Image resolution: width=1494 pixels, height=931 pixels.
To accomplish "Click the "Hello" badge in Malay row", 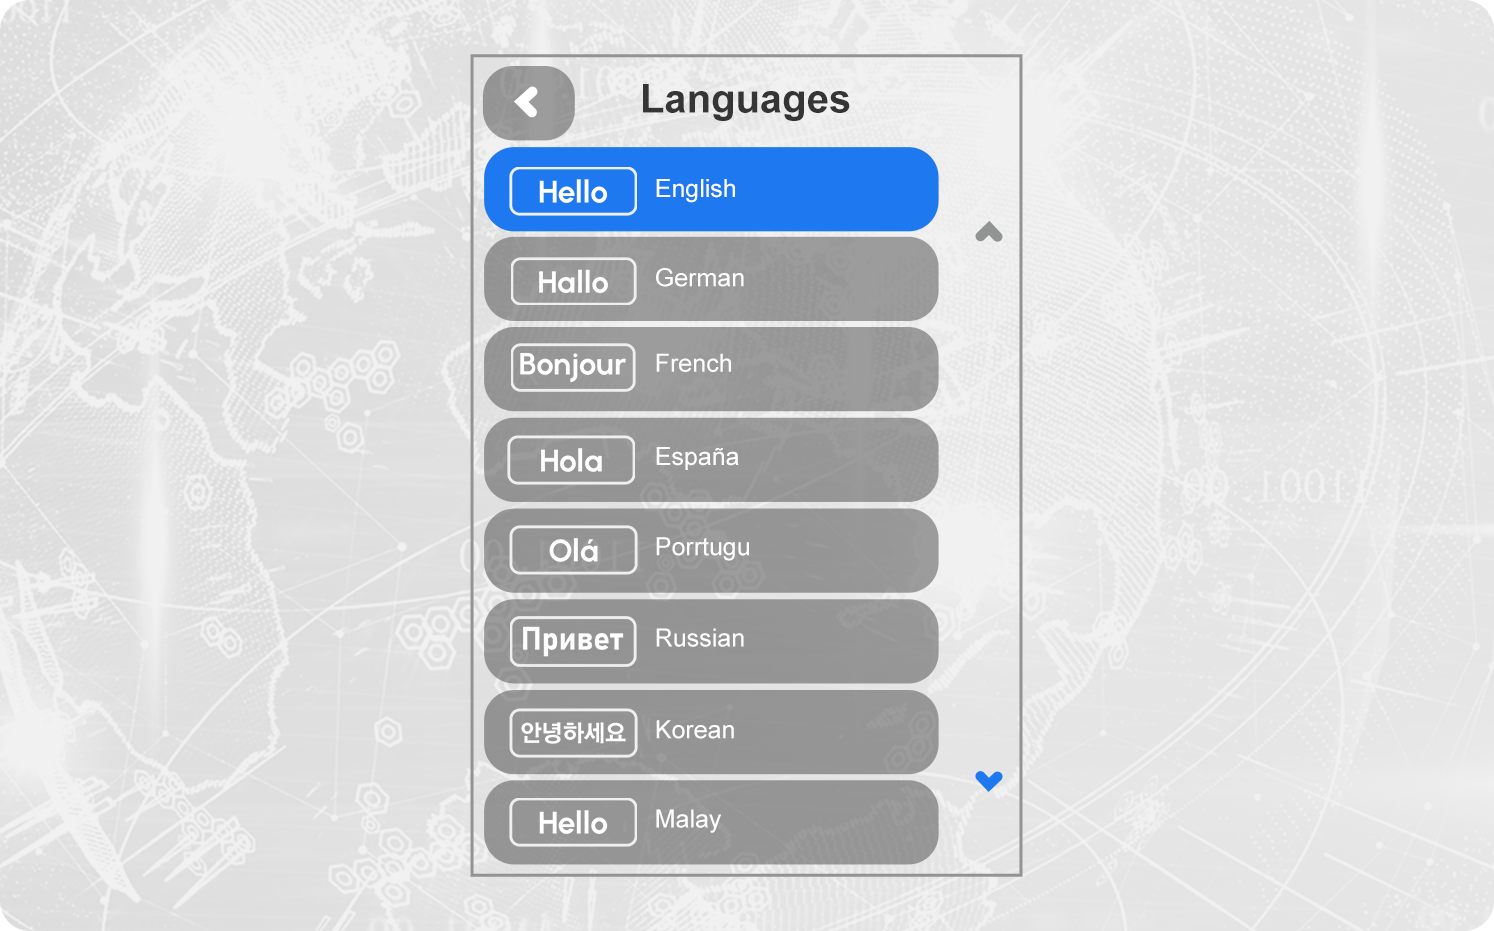I will coord(573,823).
